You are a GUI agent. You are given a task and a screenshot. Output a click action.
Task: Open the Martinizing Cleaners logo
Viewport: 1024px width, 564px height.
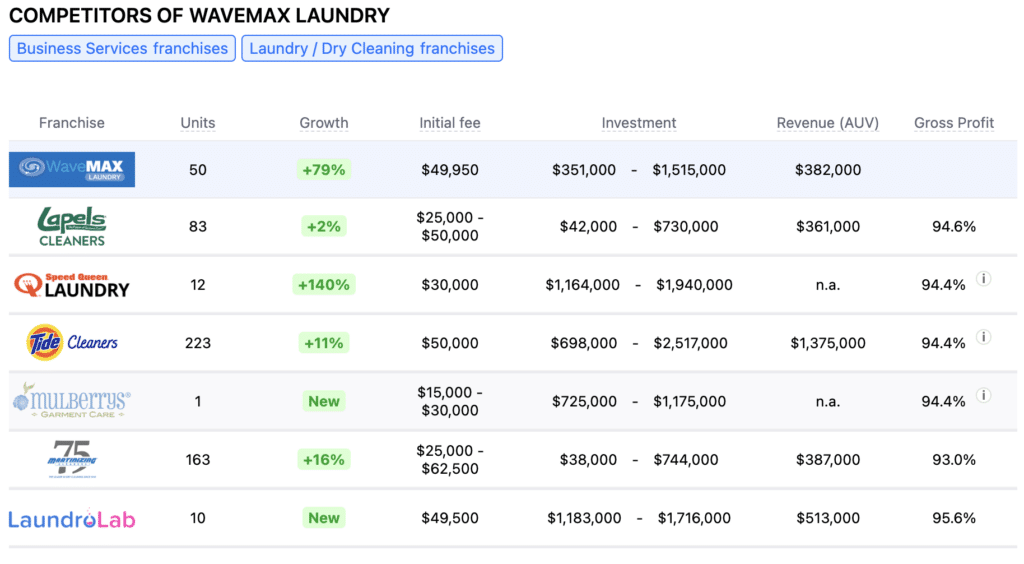(x=72, y=459)
